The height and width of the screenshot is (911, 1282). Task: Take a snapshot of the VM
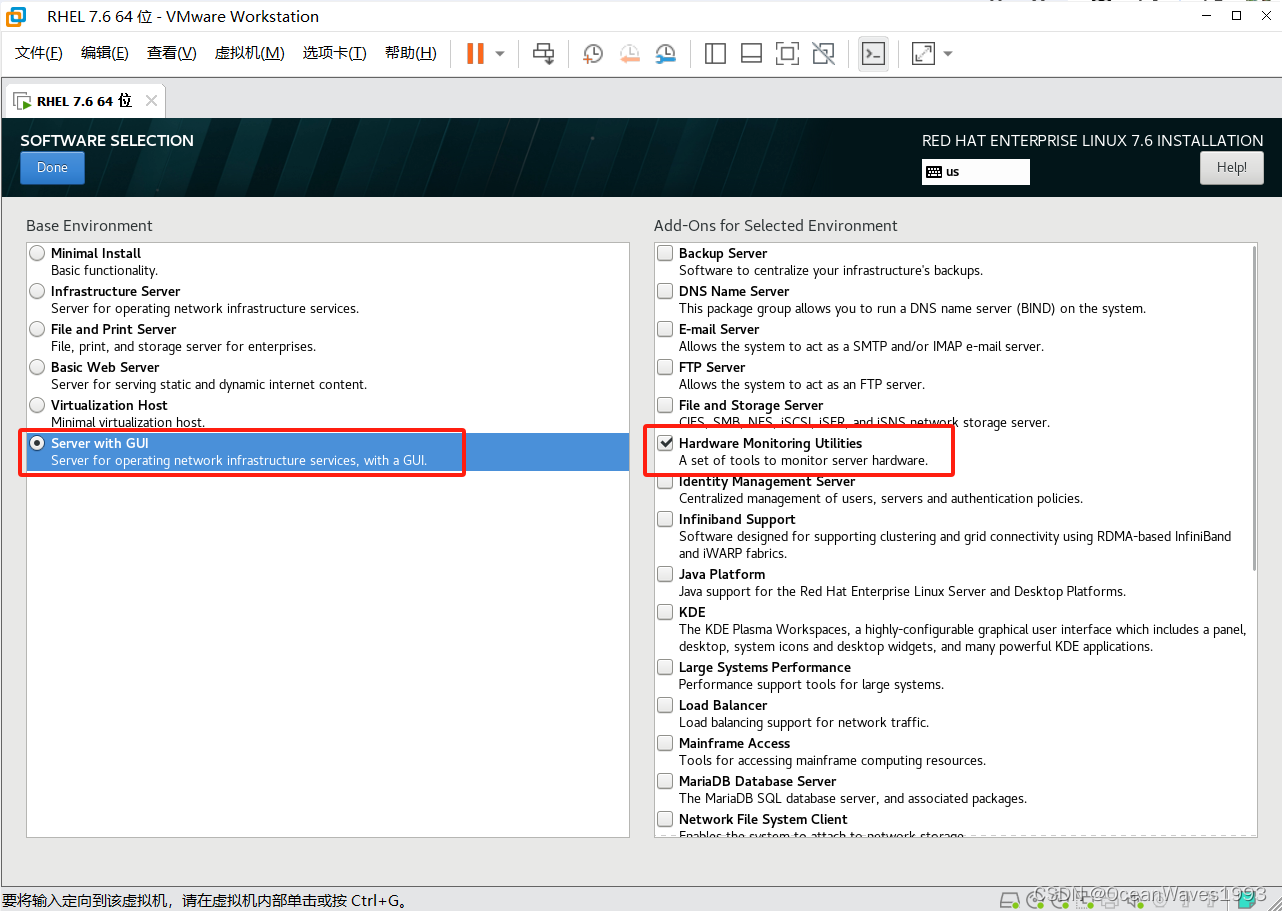click(x=593, y=53)
